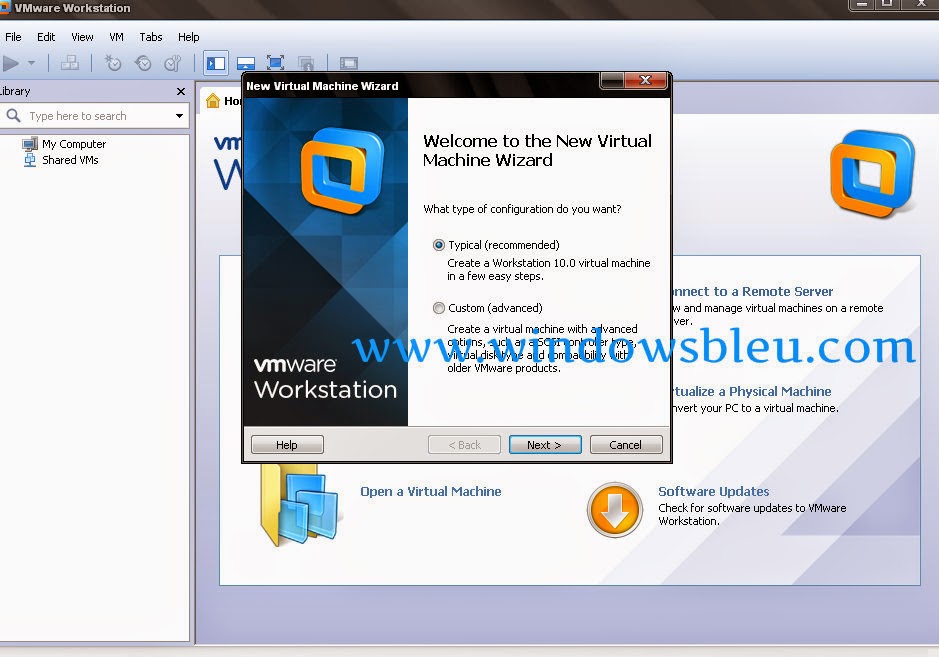
Task: Open the File menu
Action: point(13,37)
